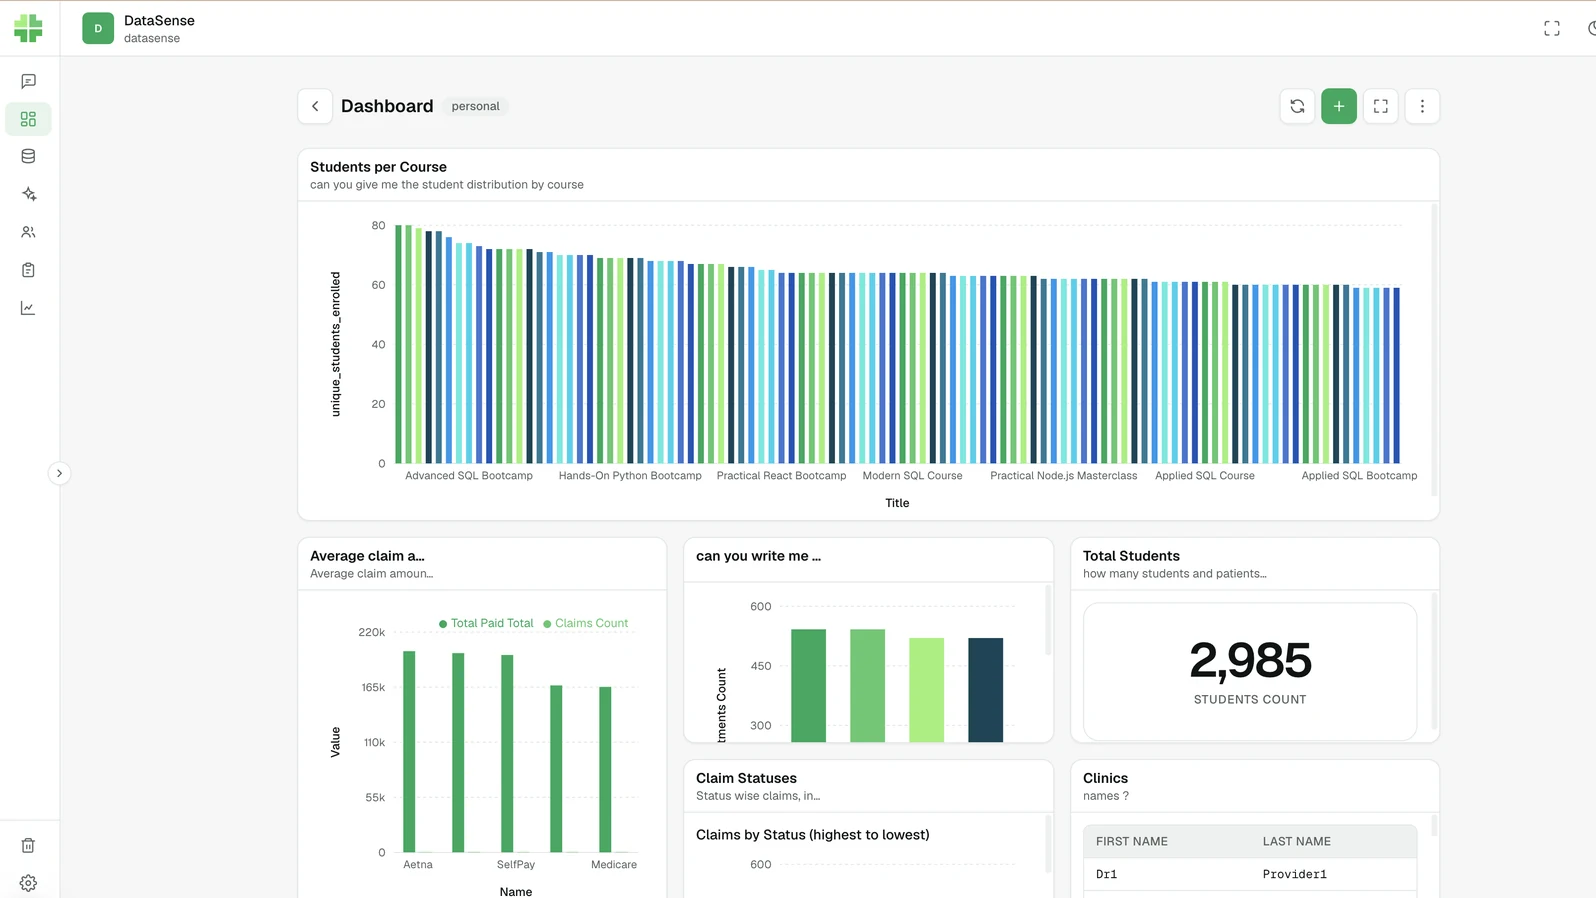Click the 'Dr1' table cell
This screenshot has height=898, width=1596.
1107,874
